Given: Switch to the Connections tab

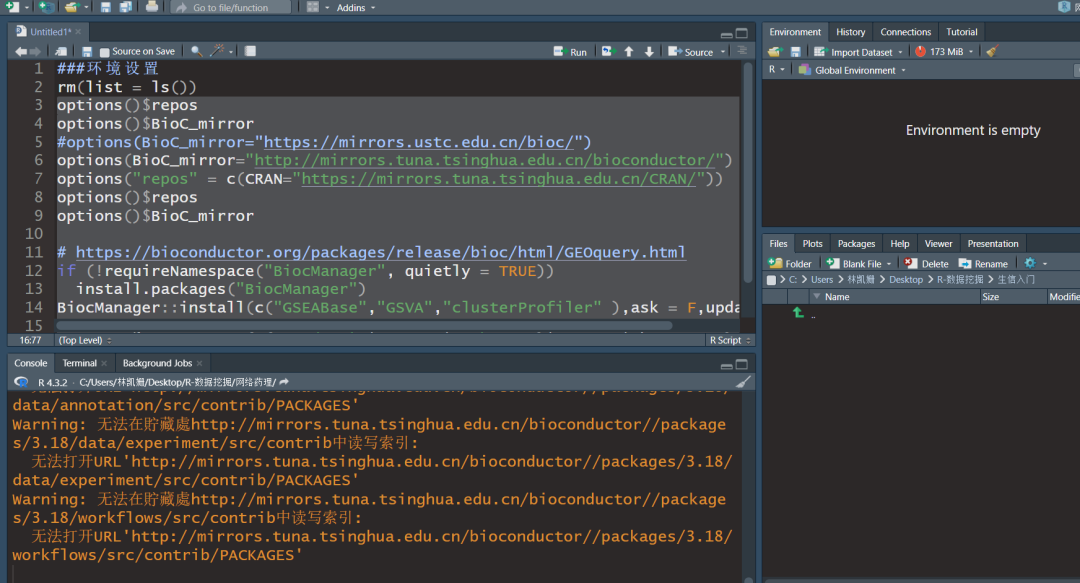Looking at the screenshot, I should [906, 32].
